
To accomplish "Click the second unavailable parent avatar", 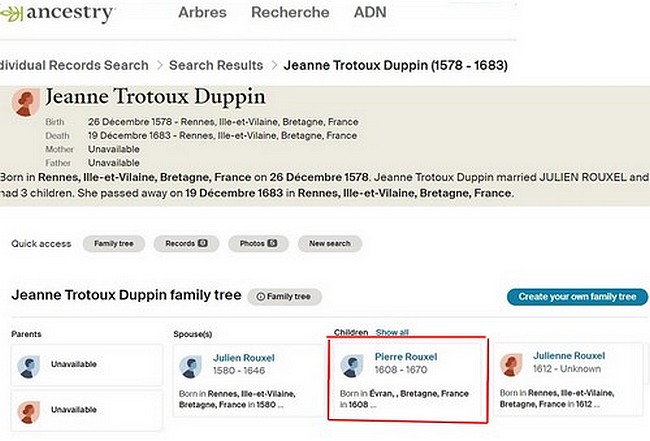I will click(29, 410).
